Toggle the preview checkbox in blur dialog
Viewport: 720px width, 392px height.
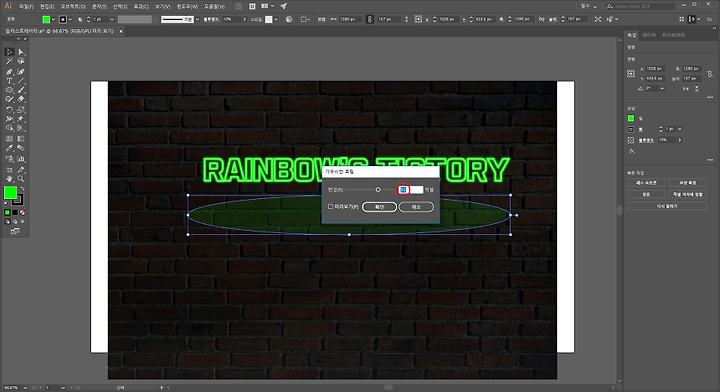pos(330,207)
